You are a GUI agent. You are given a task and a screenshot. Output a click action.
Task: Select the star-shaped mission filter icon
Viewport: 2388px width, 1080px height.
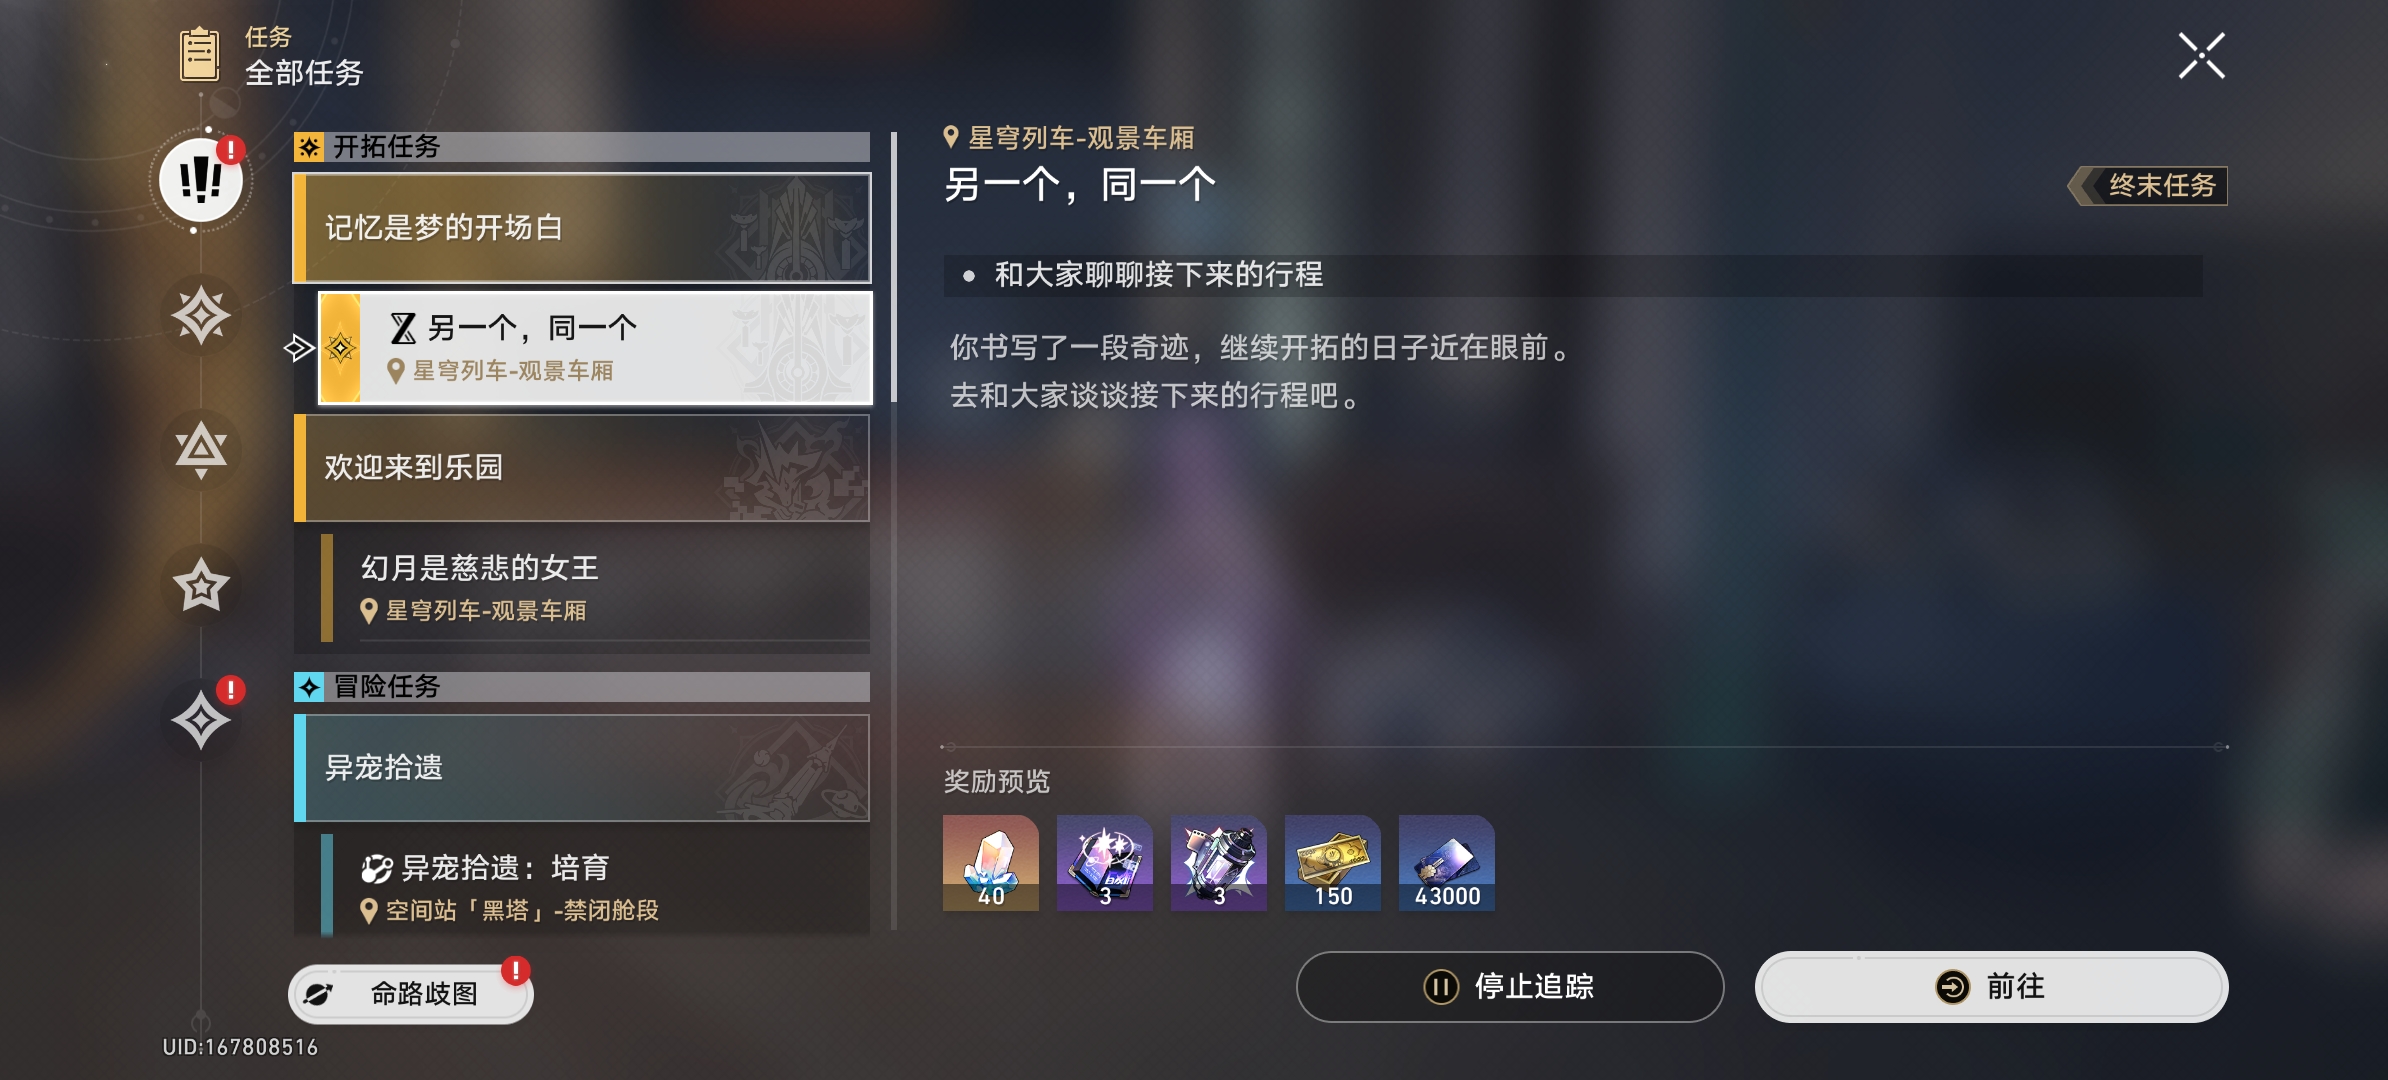(201, 585)
